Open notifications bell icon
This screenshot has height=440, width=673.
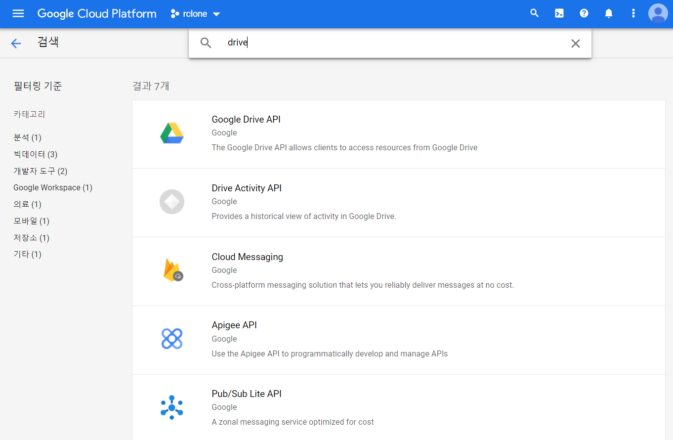tap(608, 14)
